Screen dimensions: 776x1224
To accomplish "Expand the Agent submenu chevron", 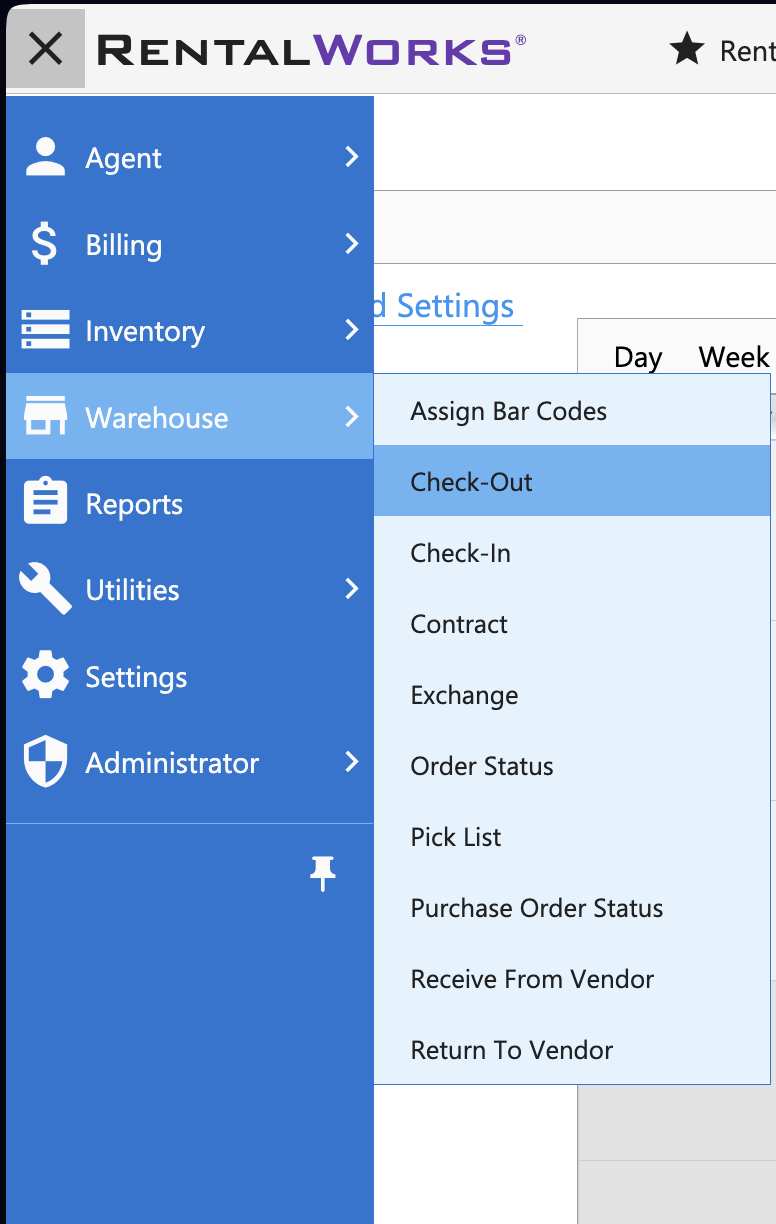I will [x=351, y=157].
